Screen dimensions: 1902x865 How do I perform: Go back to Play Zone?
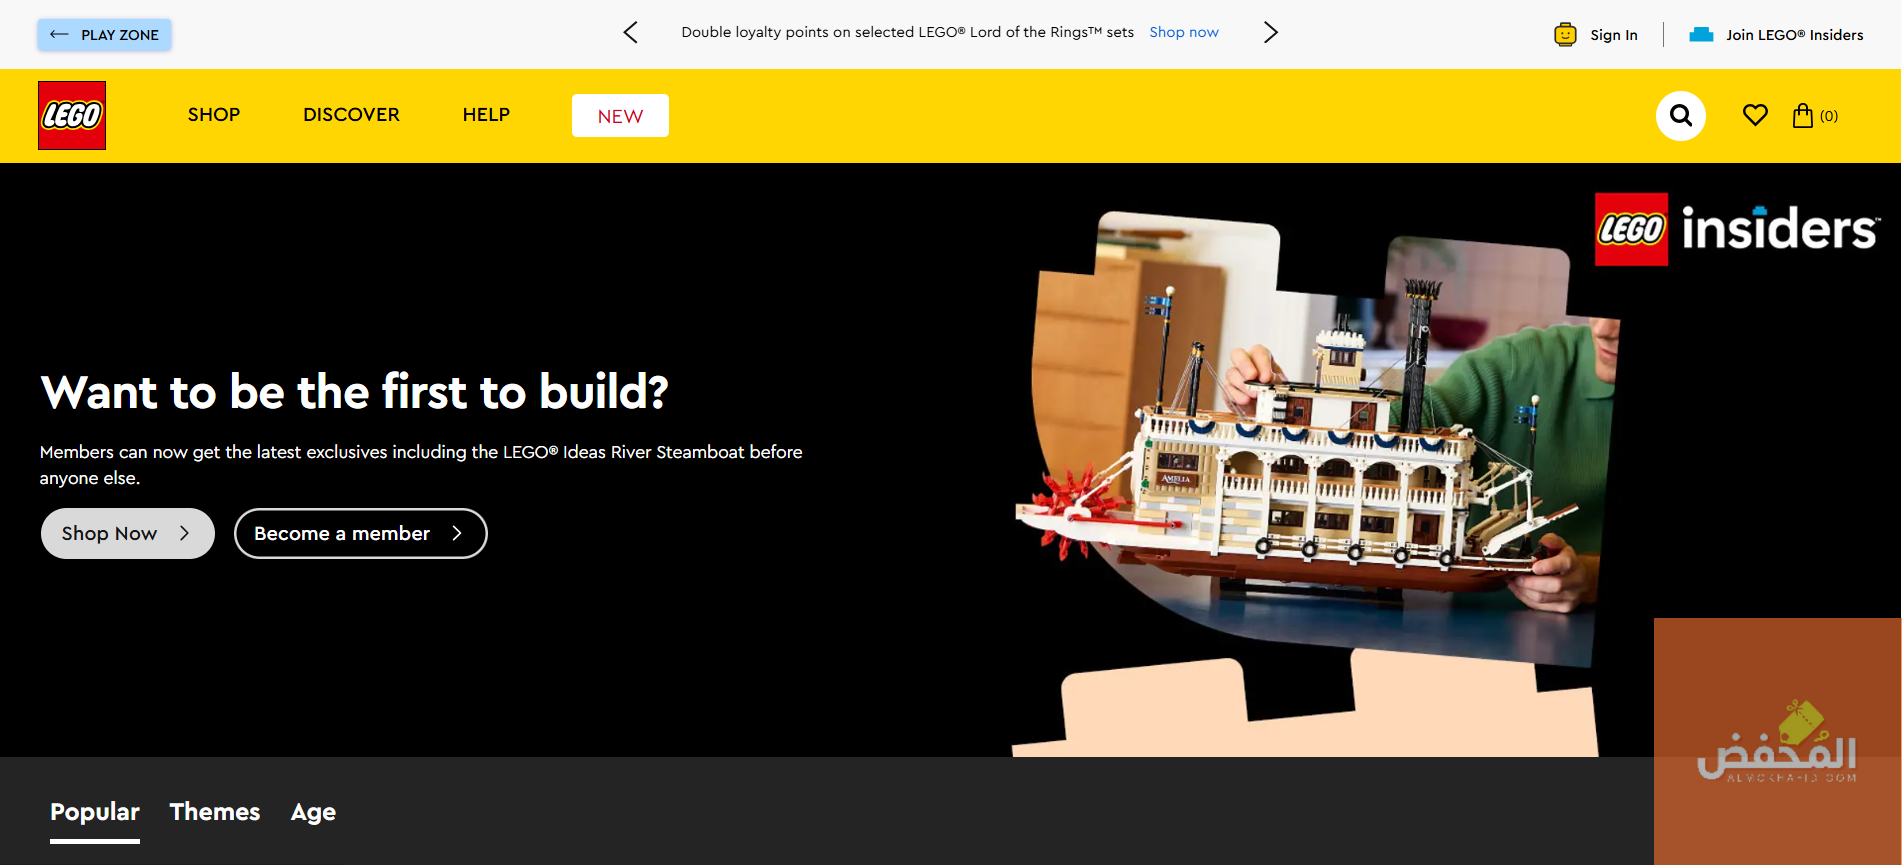(104, 35)
